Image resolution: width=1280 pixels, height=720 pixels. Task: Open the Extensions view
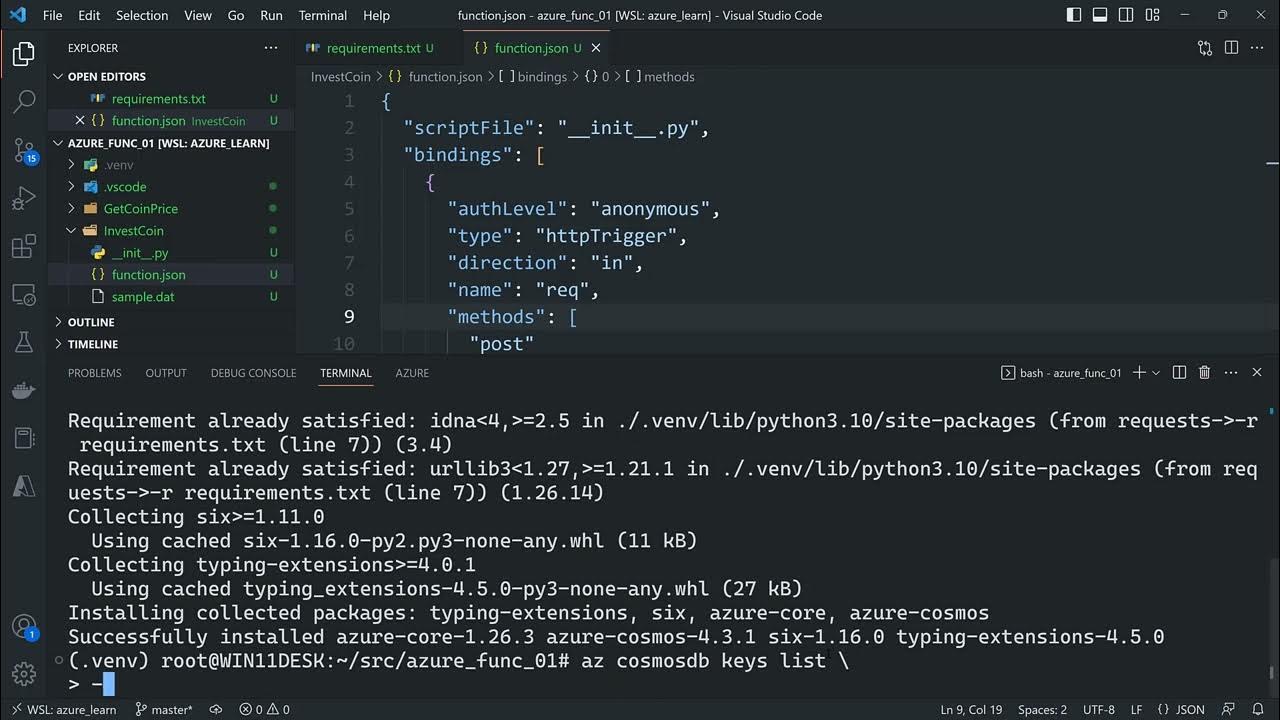pyautogui.click(x=24, y=247)
